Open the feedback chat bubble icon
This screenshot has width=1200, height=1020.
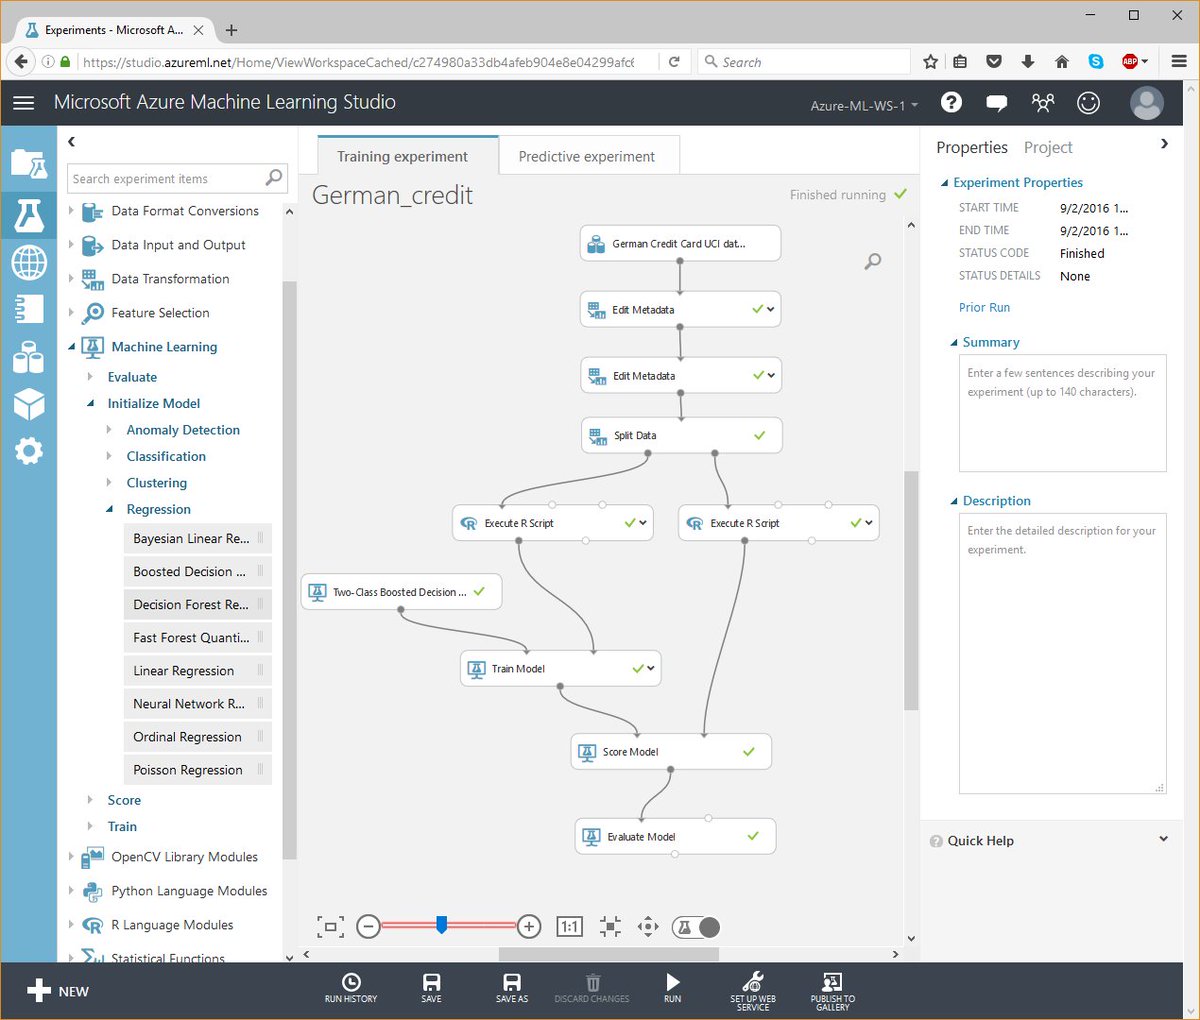[x=996, y=103]
